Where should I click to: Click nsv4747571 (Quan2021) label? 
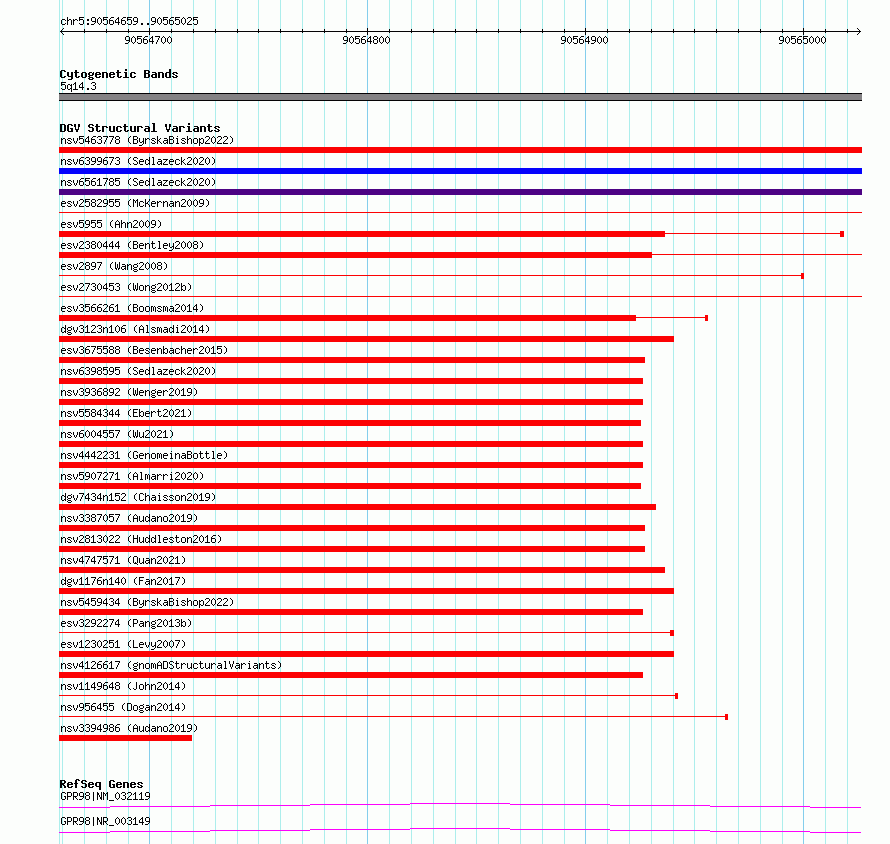(x=123, y=560)
